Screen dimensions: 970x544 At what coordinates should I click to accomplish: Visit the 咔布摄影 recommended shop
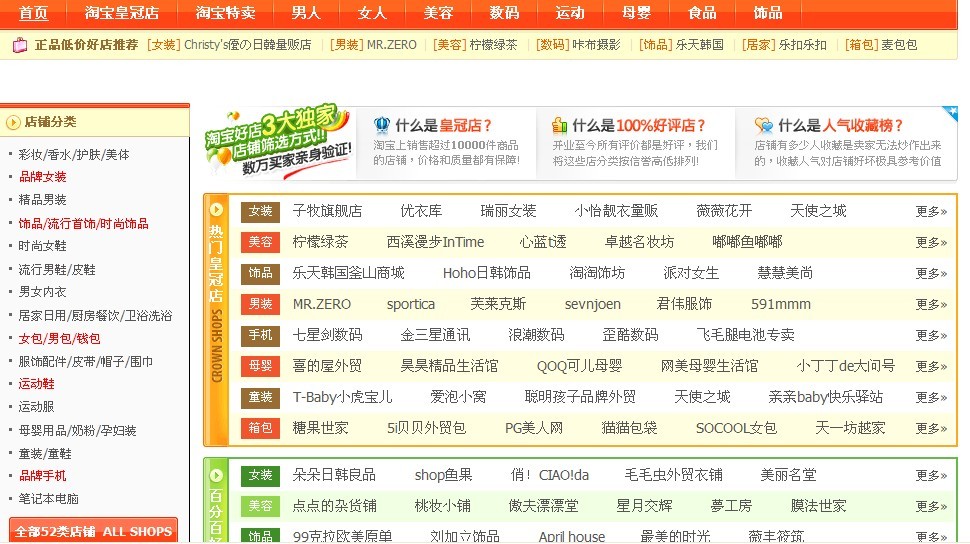(x=596, y=45)
